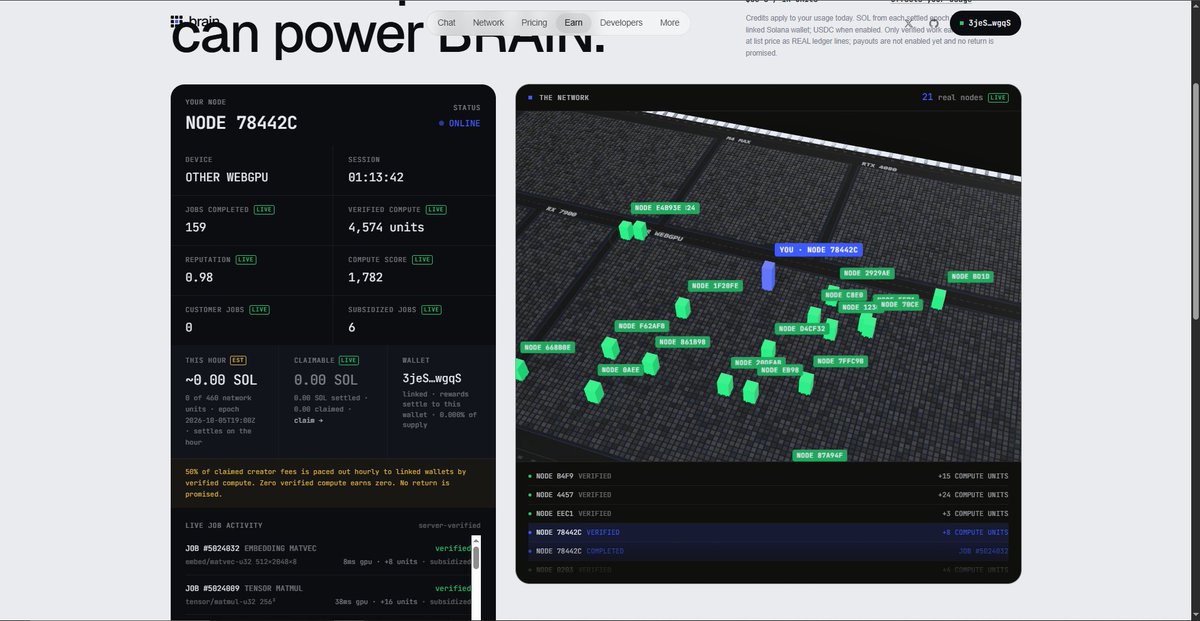This screenshot has height=621, width=1200.
Task: Click the NODE 78442C VERIFIED feed row
Action: [x=768, y=532]
